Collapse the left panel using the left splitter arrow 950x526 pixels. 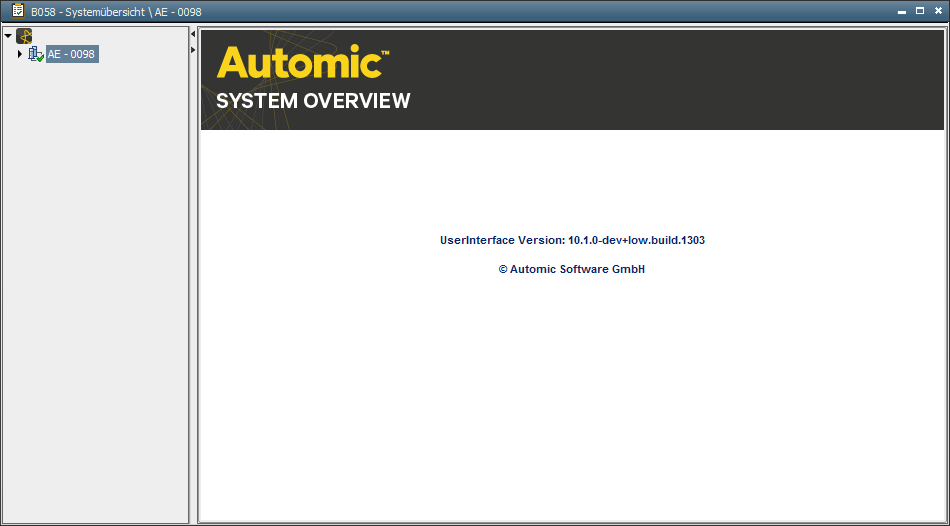click(x=193, y=35)
